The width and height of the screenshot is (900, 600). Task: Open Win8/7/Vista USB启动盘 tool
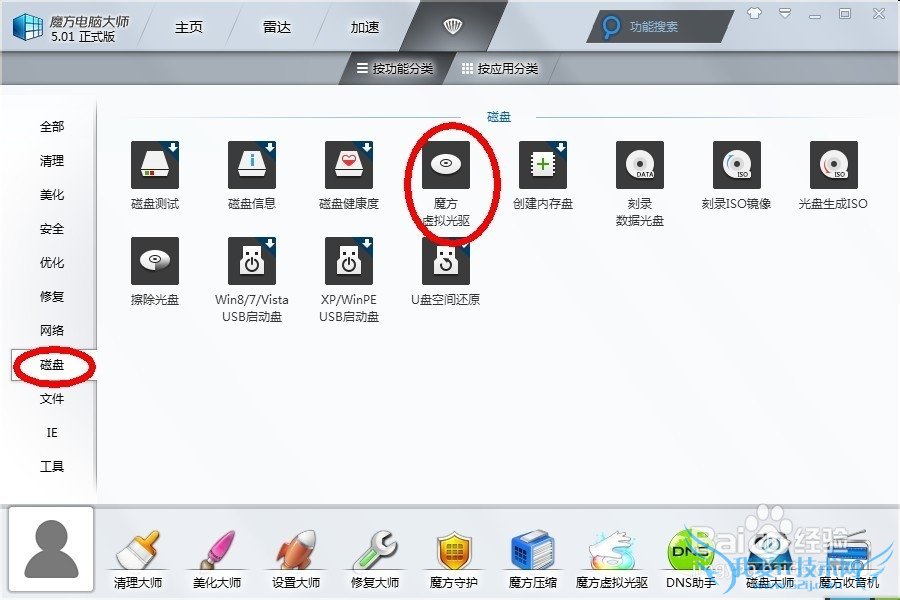pyautogui.click(x=252, y=261)
